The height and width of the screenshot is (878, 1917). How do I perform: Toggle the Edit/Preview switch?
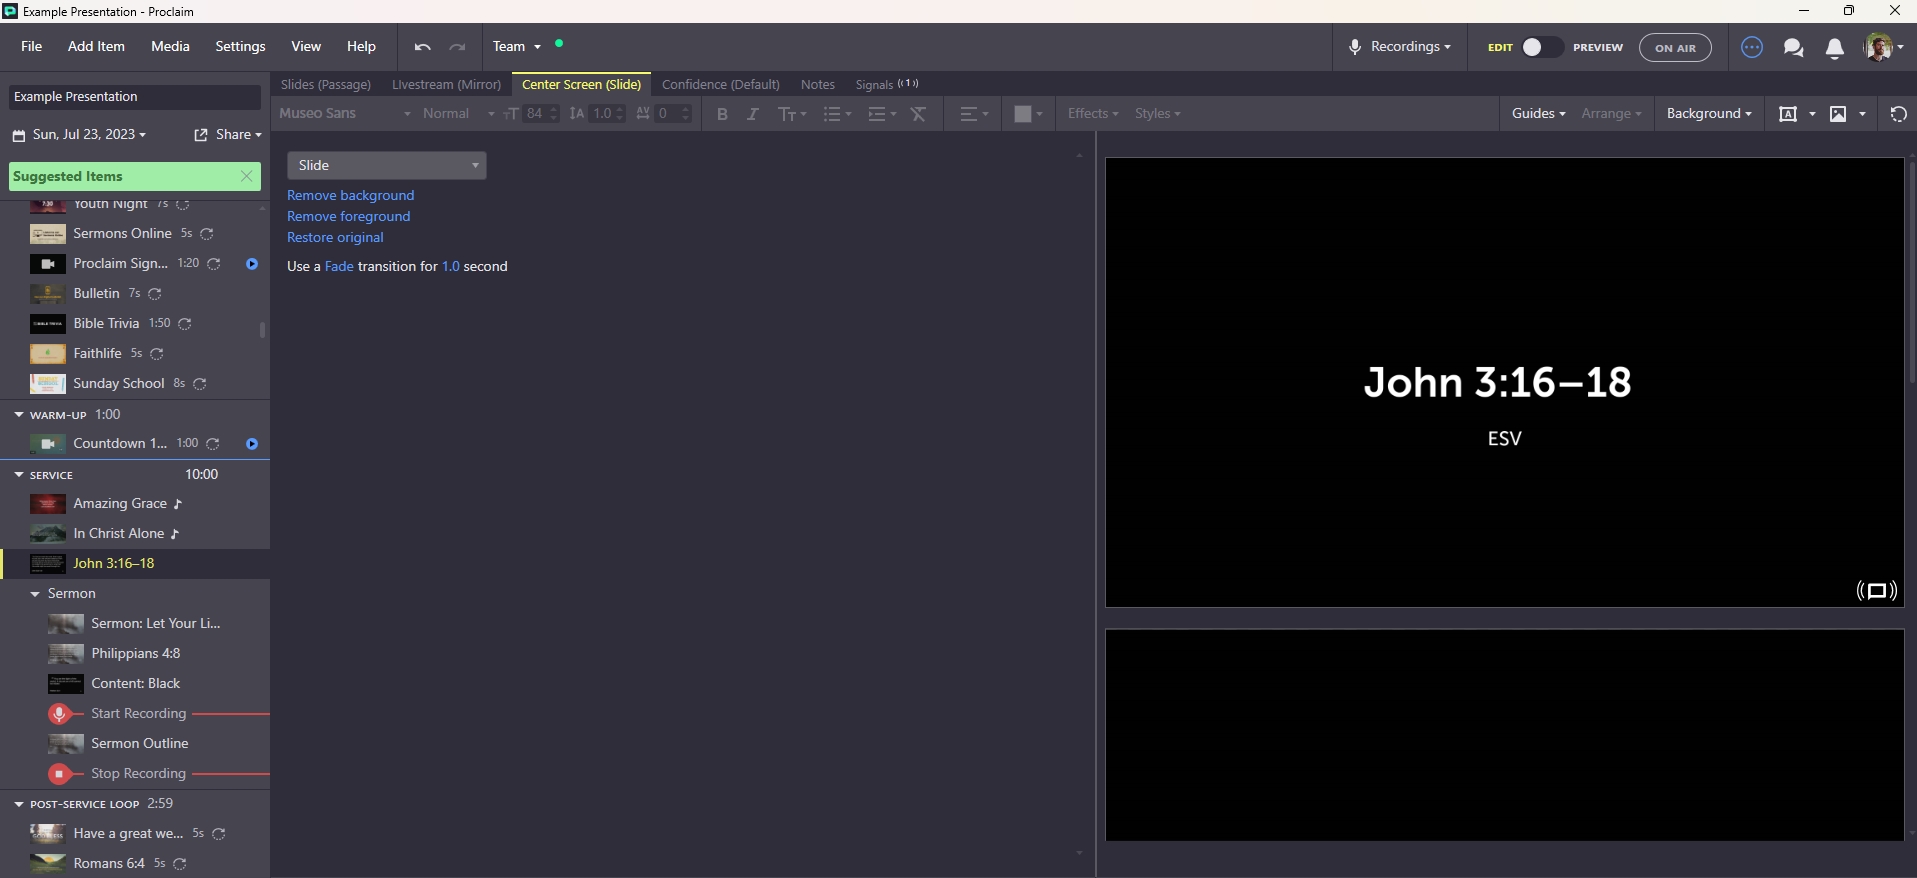pyautogui.click(x=1540, y=47)
